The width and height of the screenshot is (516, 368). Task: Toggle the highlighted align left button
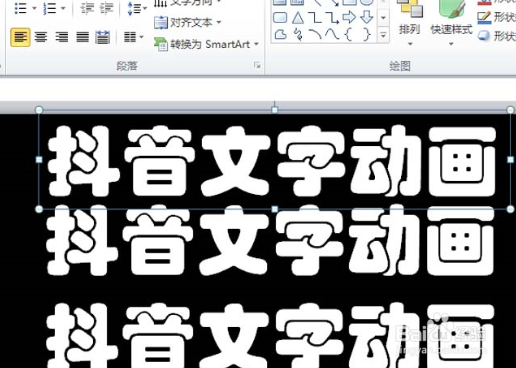(20, 37)
